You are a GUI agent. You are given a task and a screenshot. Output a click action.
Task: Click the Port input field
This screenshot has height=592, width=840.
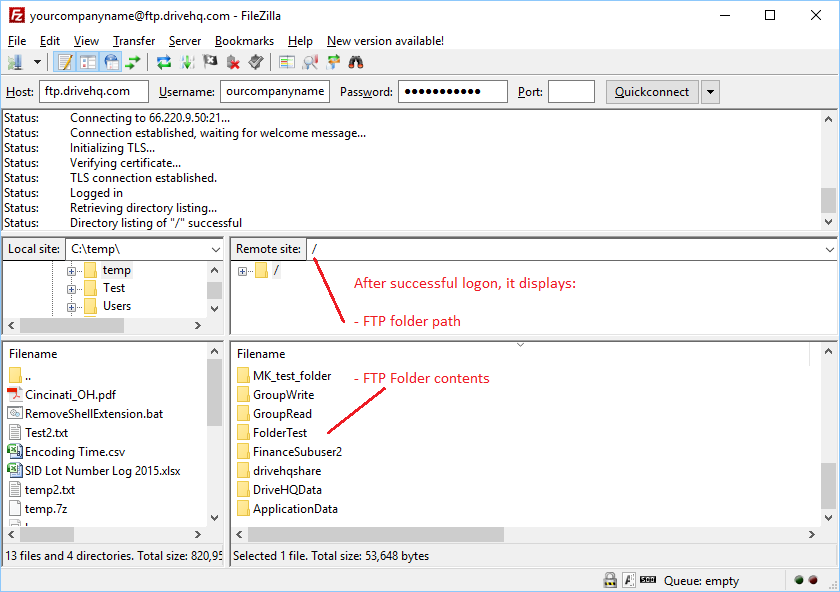click(x=571, y=92)
